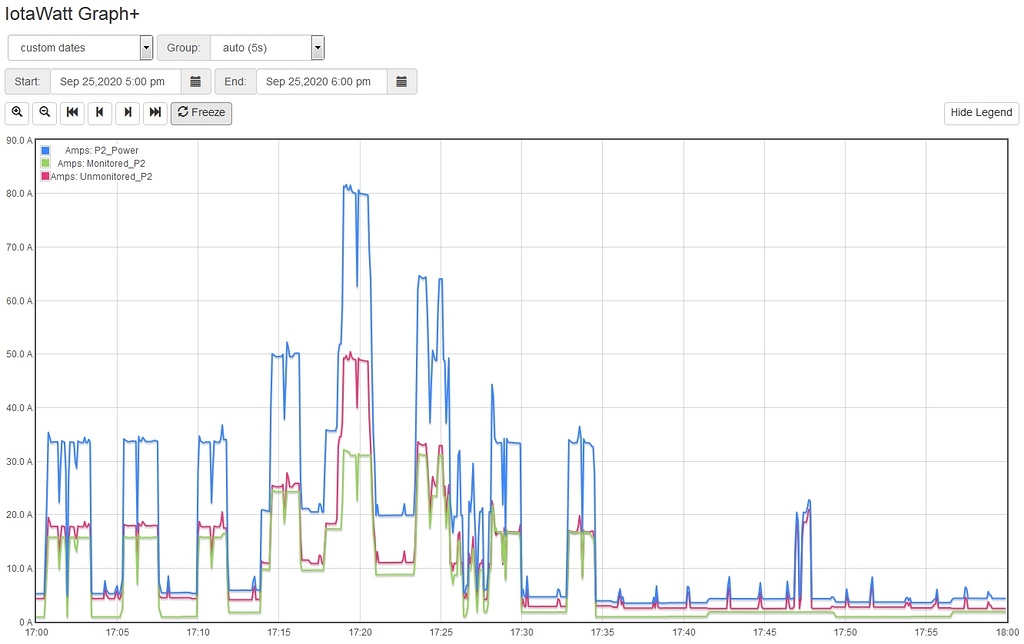The height and width of the screenshot is (644, 1024).
Task: Click the red Unmonitored_P2 legend swatch
Action: coord(44,177)
